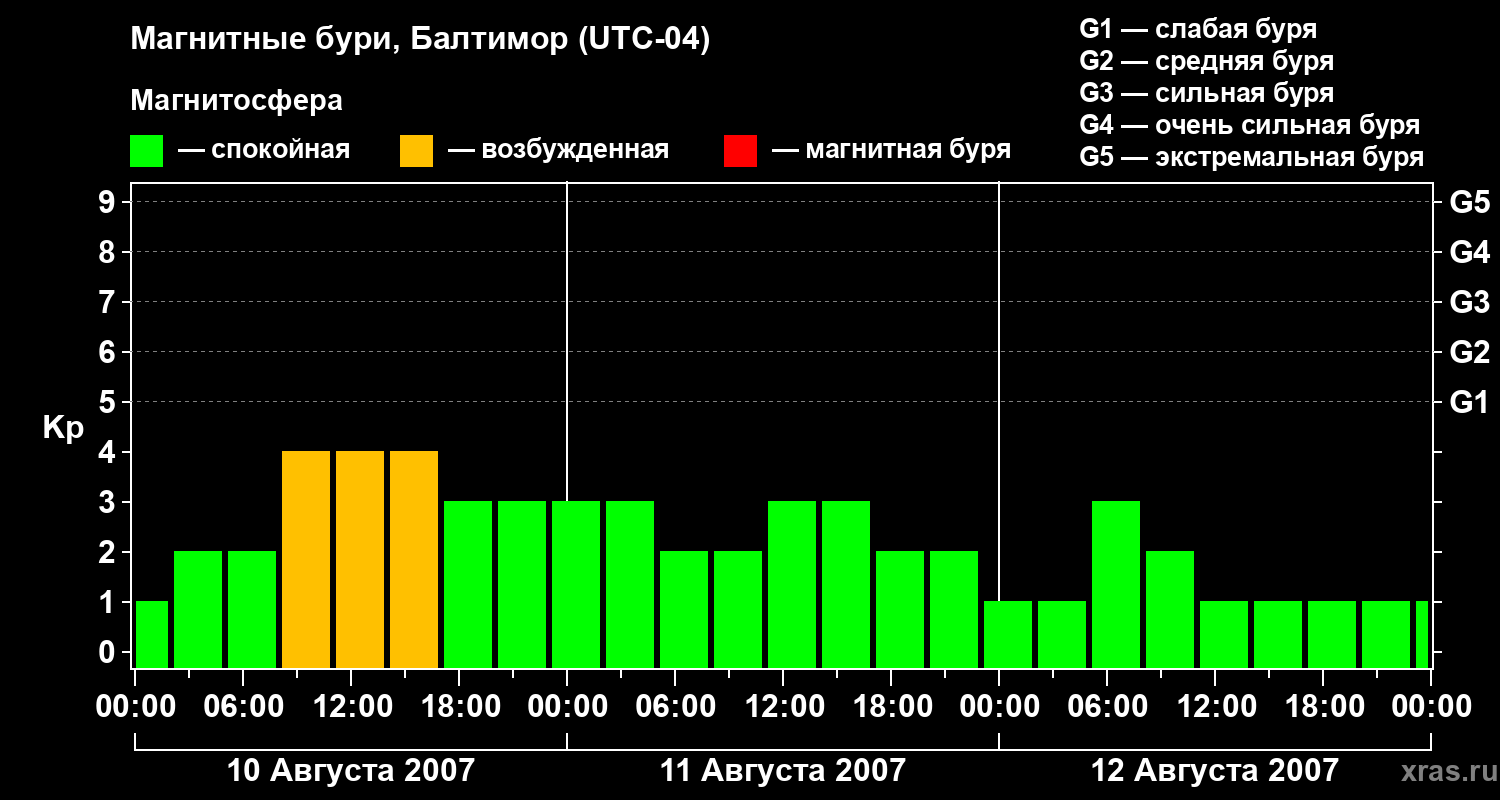Click the '06:00' time label for 11 August

tap(676, 707)
